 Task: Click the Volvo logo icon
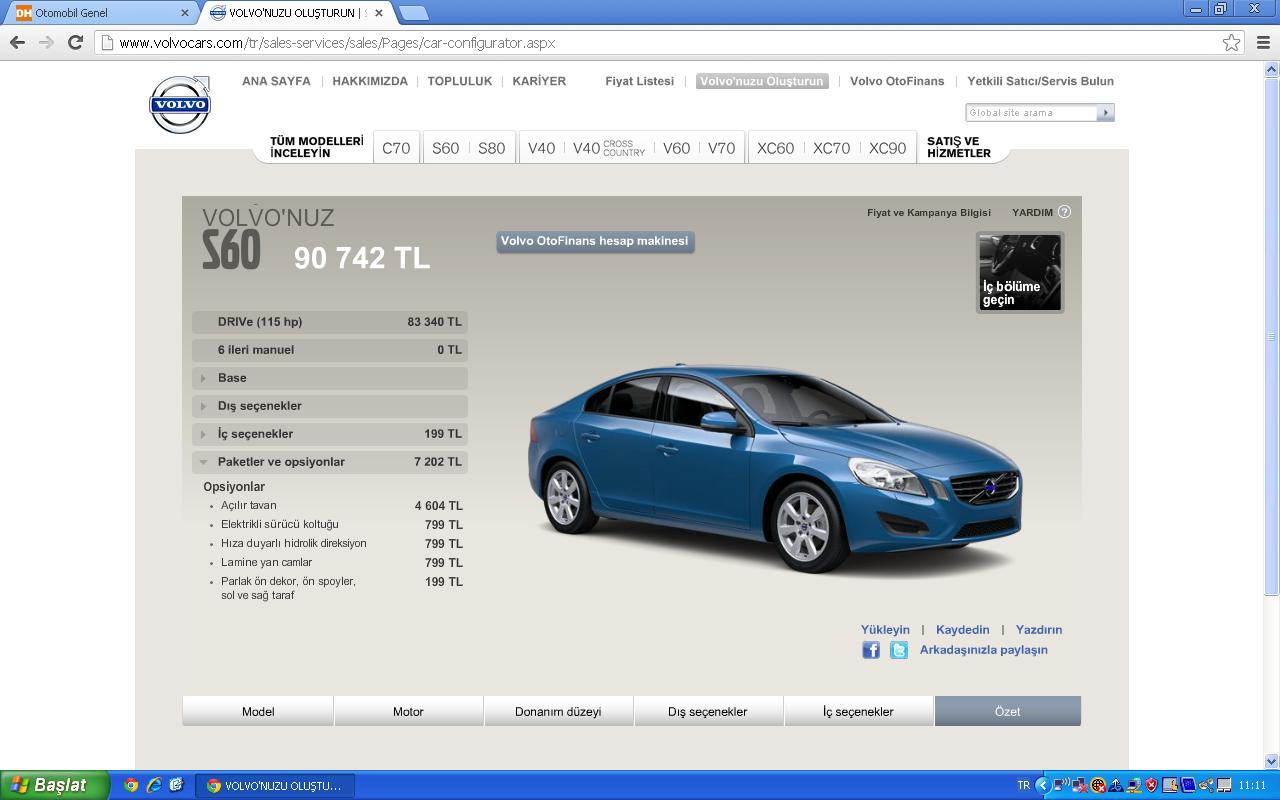[x=180, y=104]
